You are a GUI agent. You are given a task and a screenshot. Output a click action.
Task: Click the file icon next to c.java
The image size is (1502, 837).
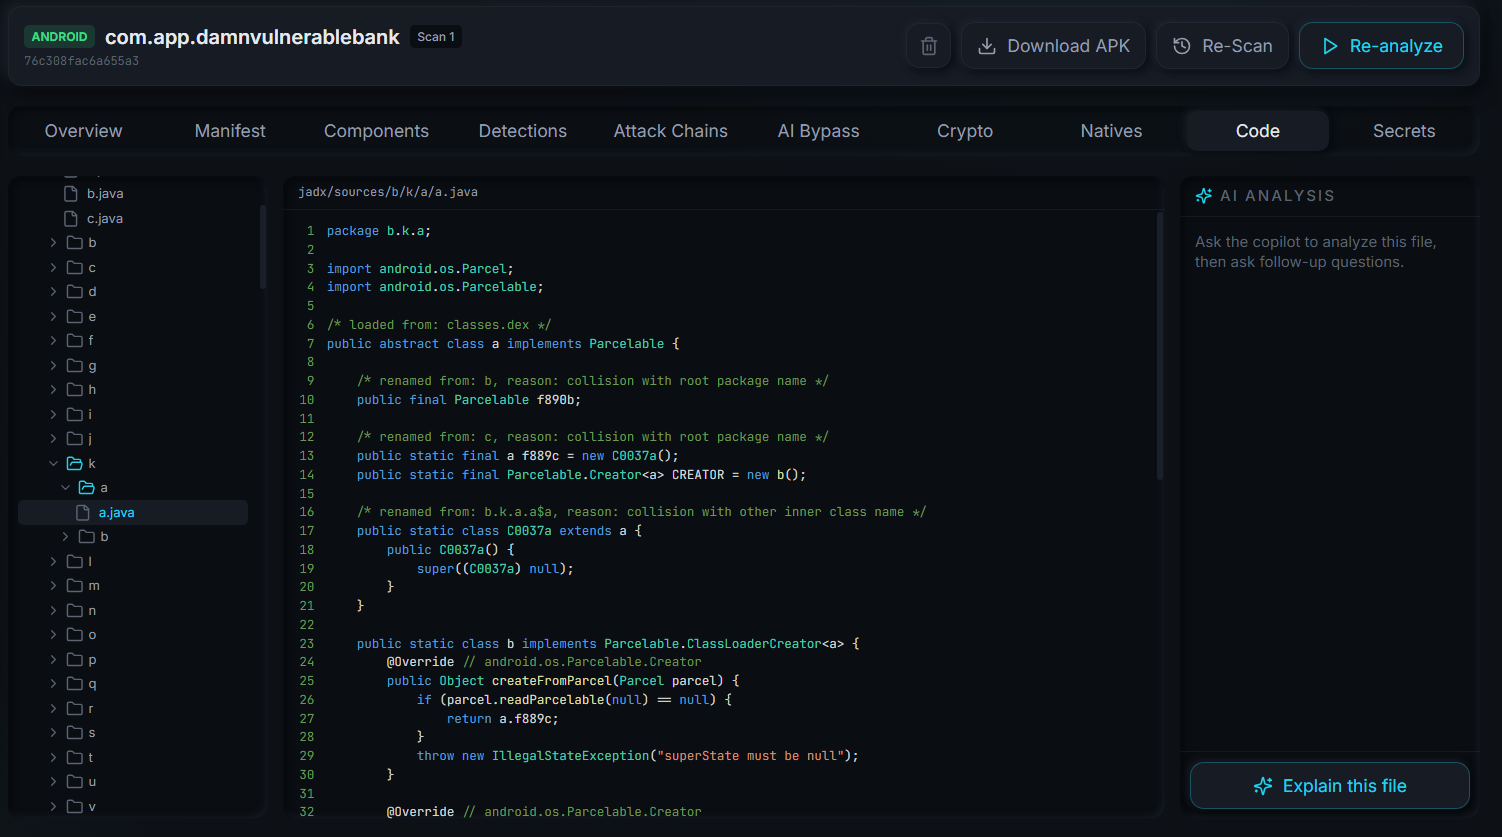click(70, 218)
